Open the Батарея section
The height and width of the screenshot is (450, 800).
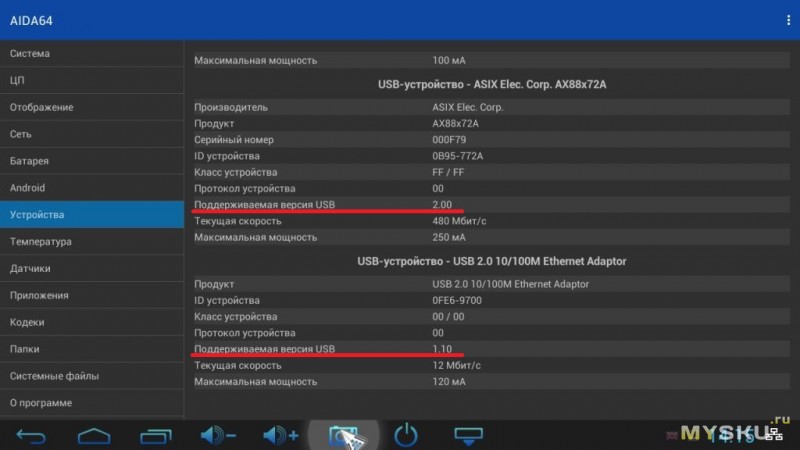[92, 161]
